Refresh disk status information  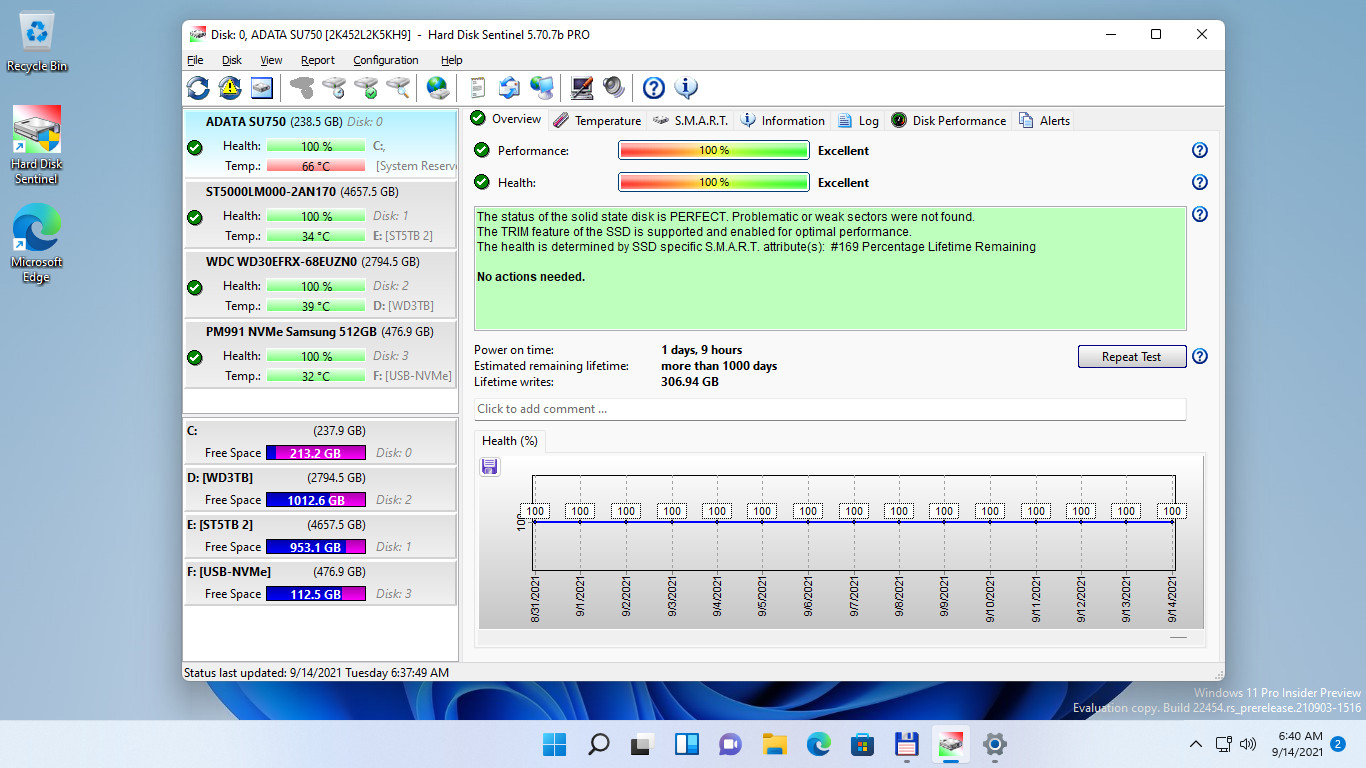[197, 88]
